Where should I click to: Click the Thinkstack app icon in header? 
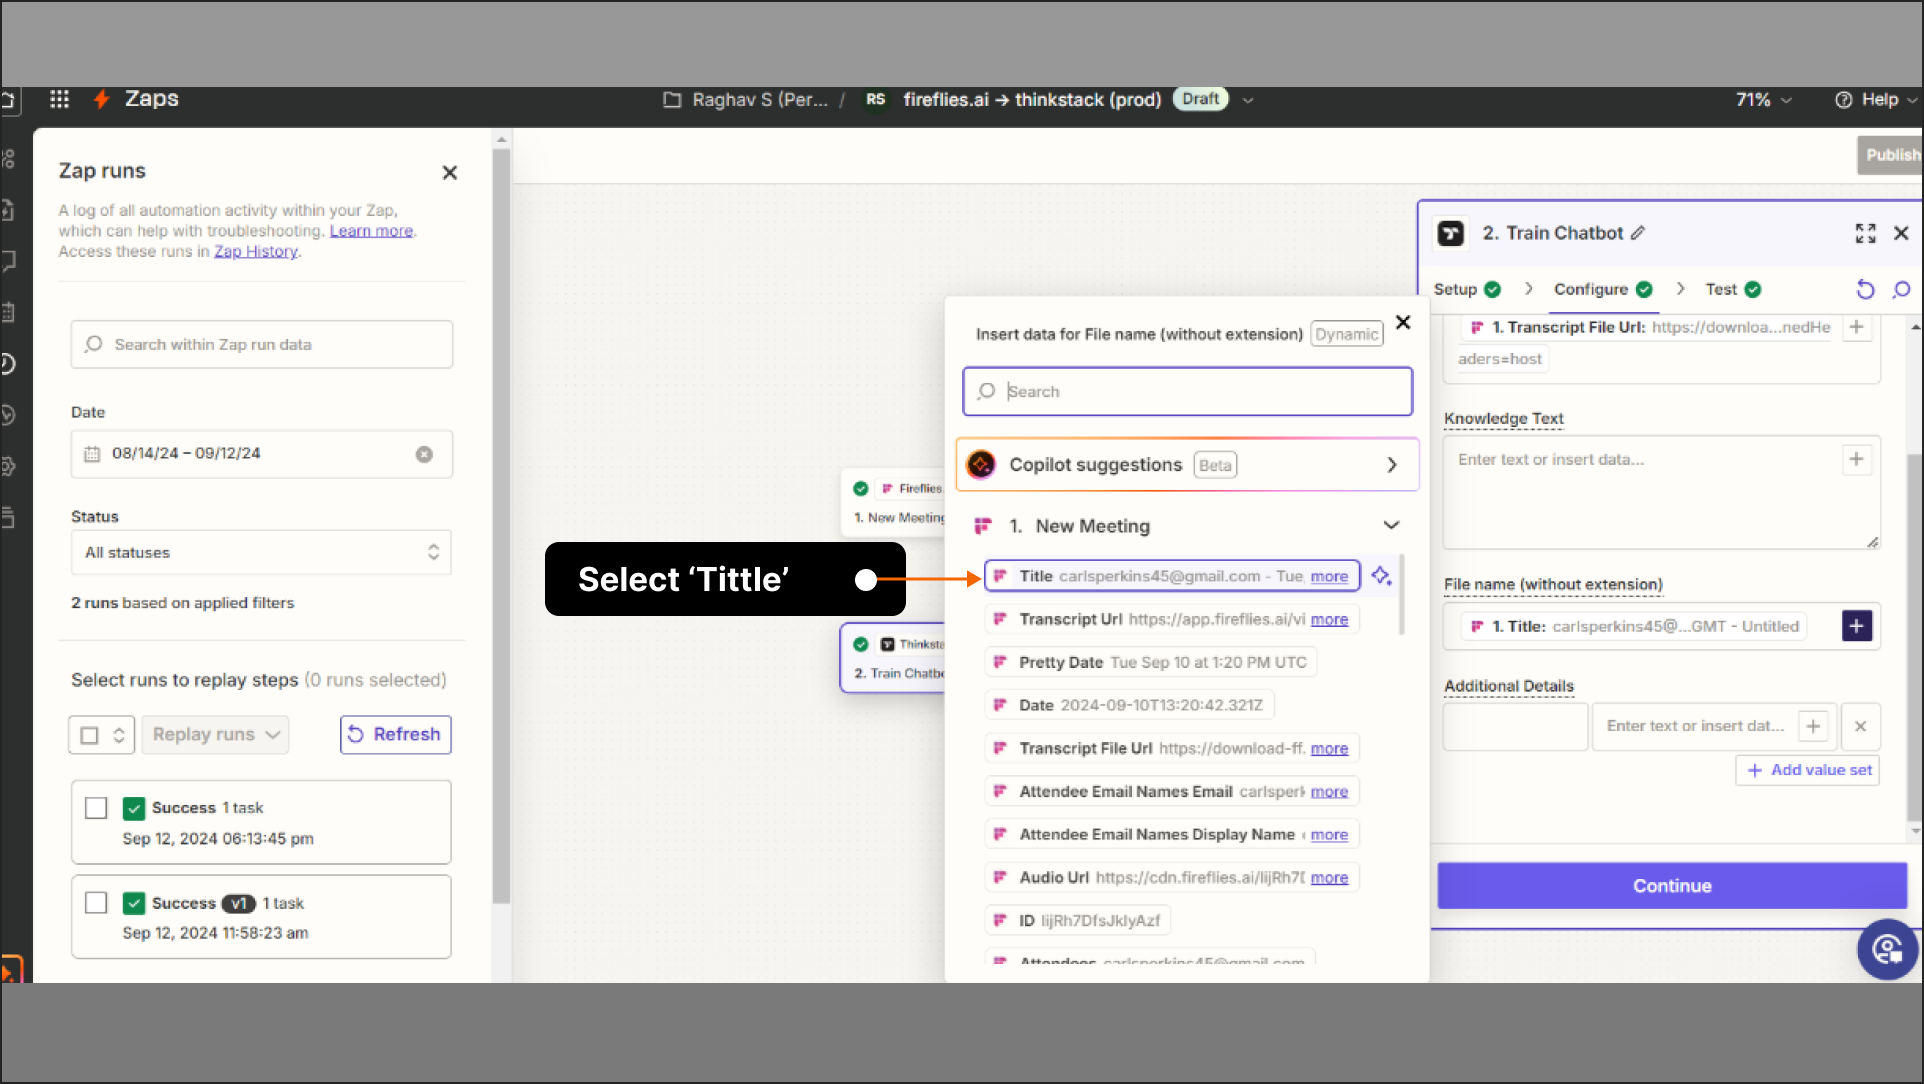tap(1450, 233)
